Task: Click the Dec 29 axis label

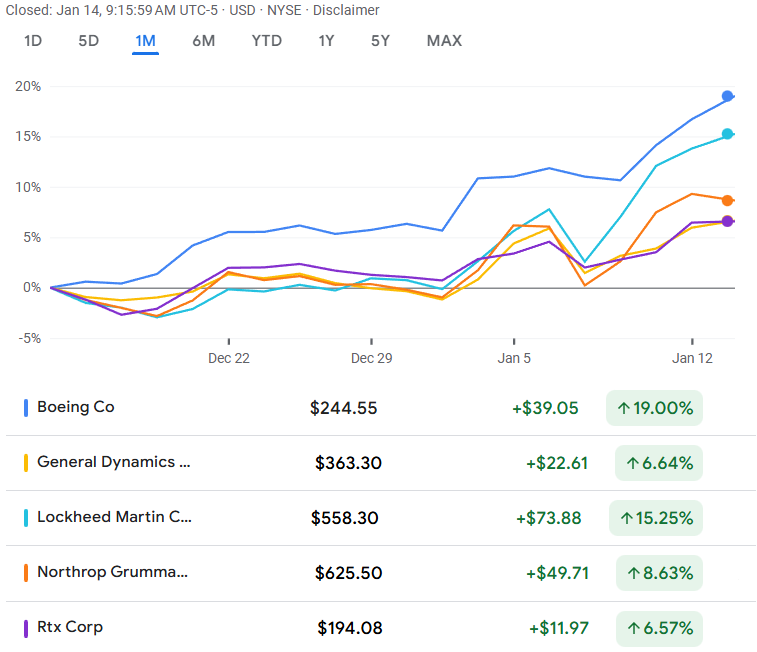Action: [x=371, y=358]
